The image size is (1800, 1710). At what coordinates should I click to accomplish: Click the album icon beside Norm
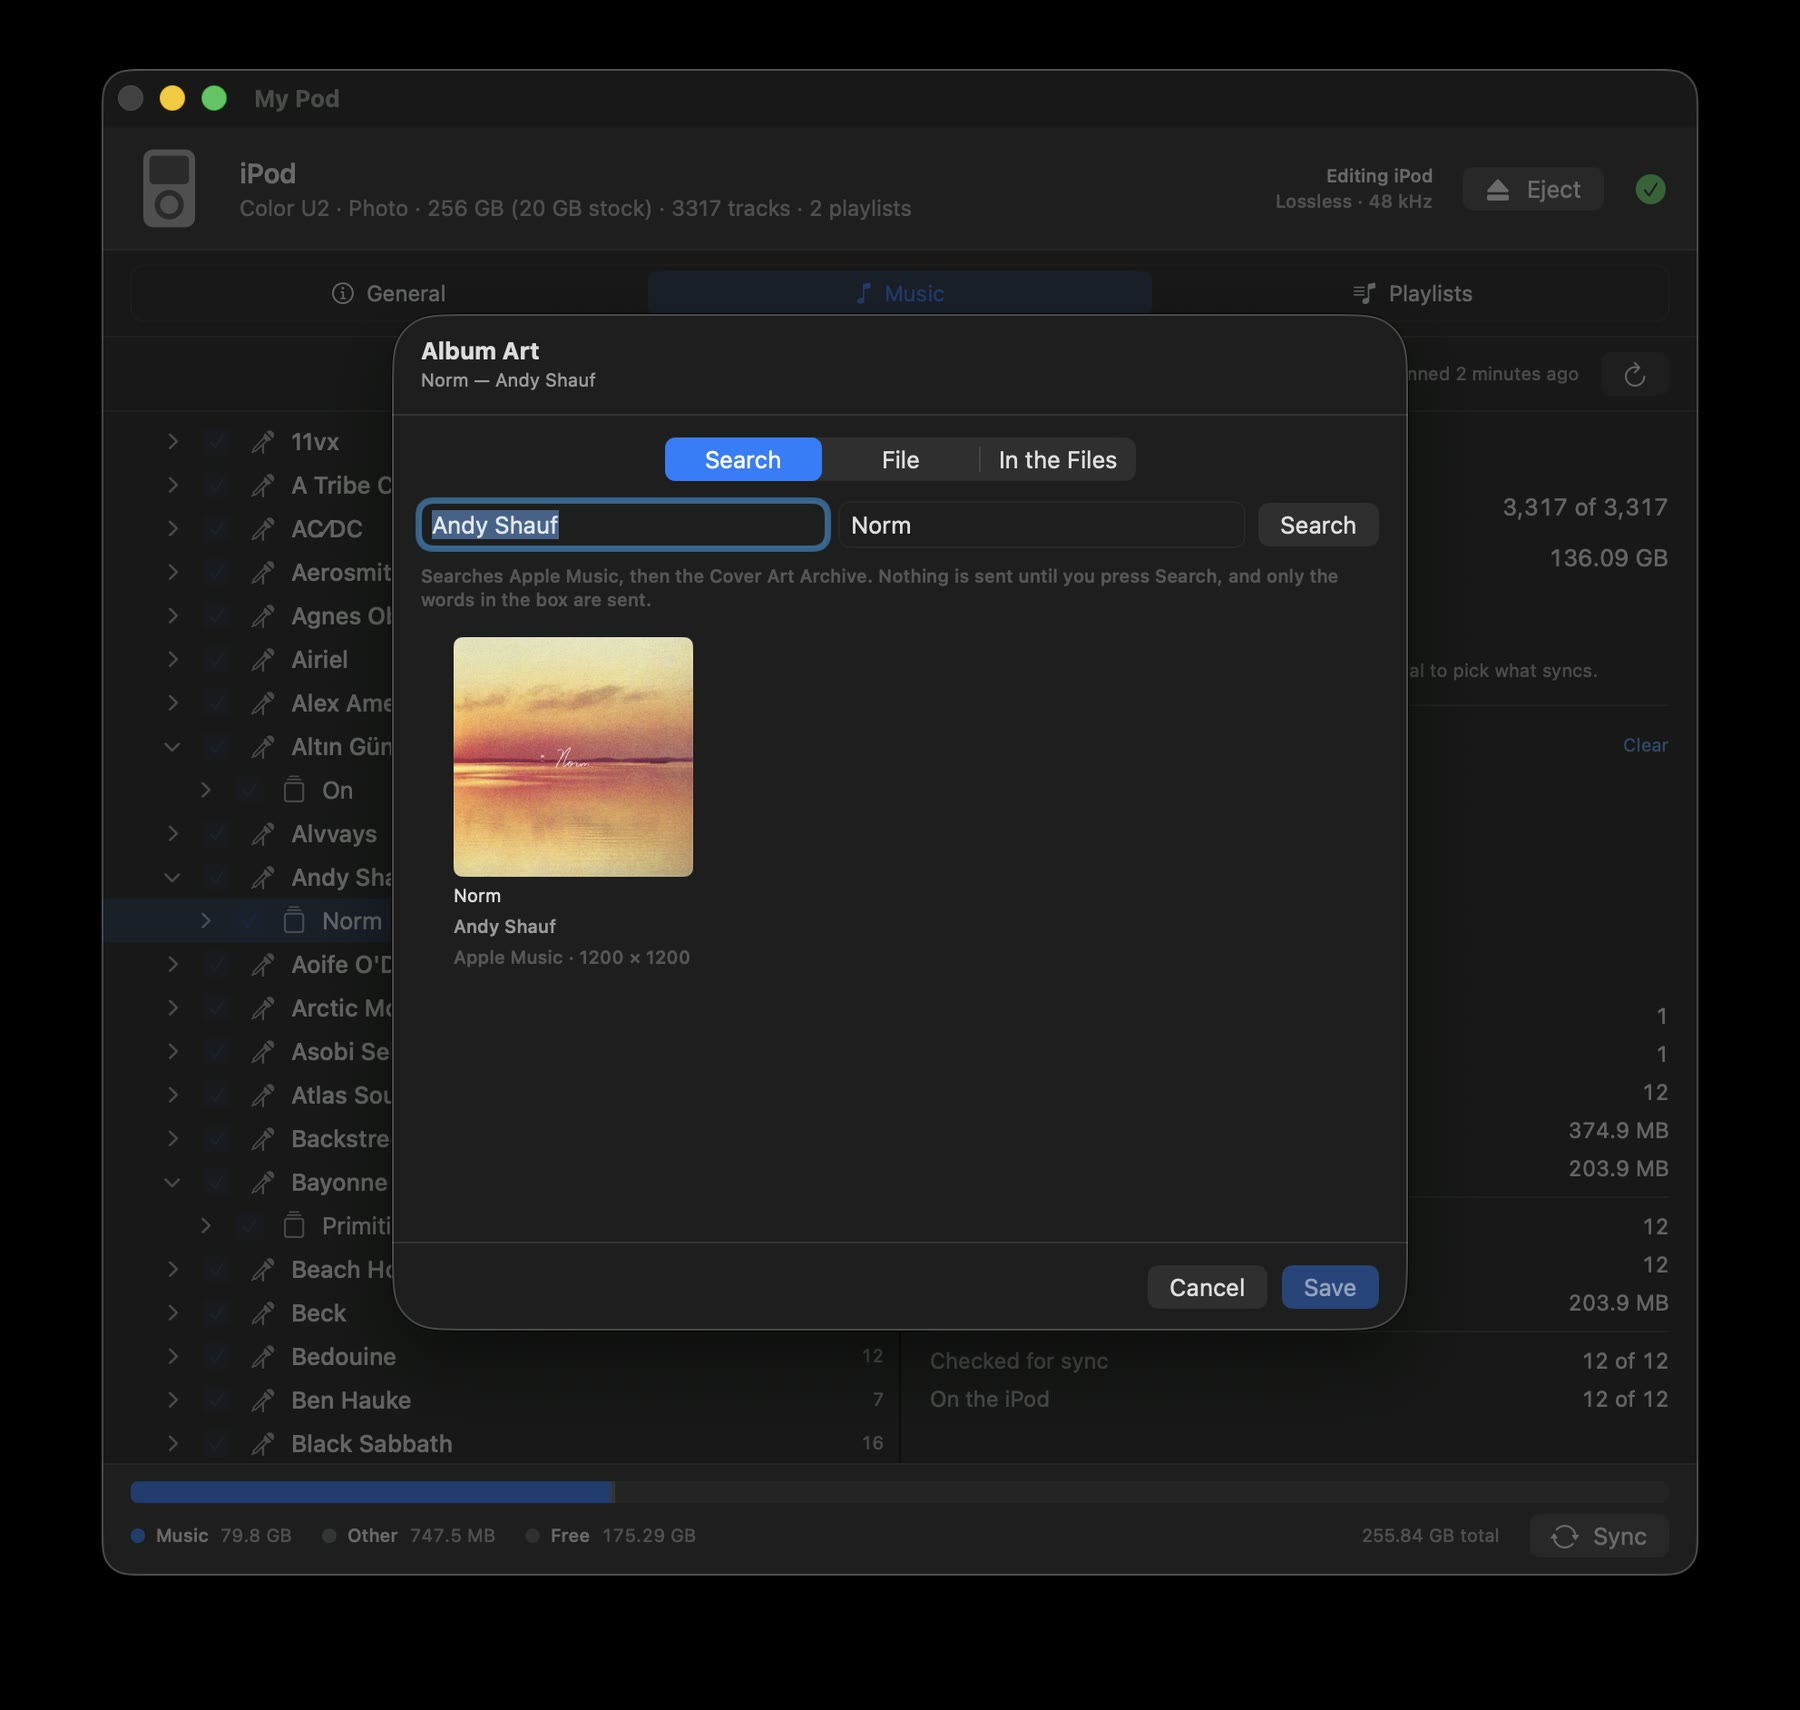[x=294, y=921]
